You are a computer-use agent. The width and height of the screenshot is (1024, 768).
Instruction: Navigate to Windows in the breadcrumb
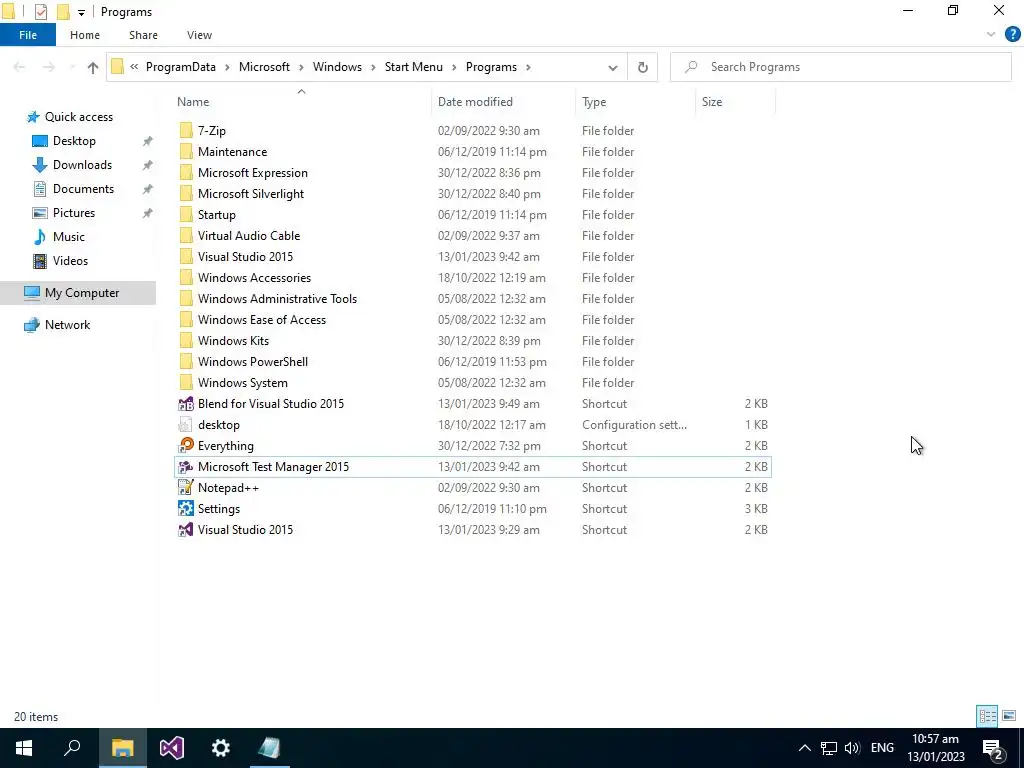click(337, 67)
